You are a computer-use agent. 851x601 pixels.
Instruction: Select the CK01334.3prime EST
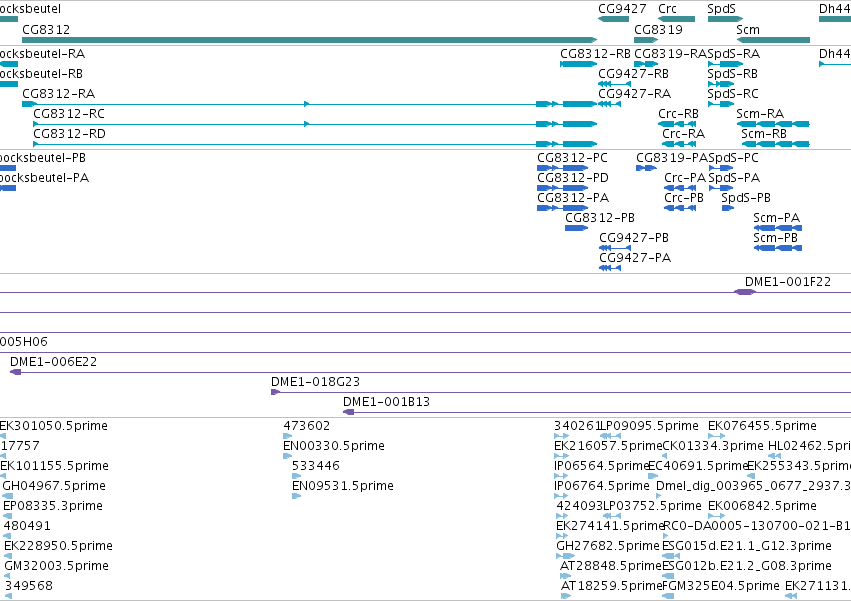[713, 446]
